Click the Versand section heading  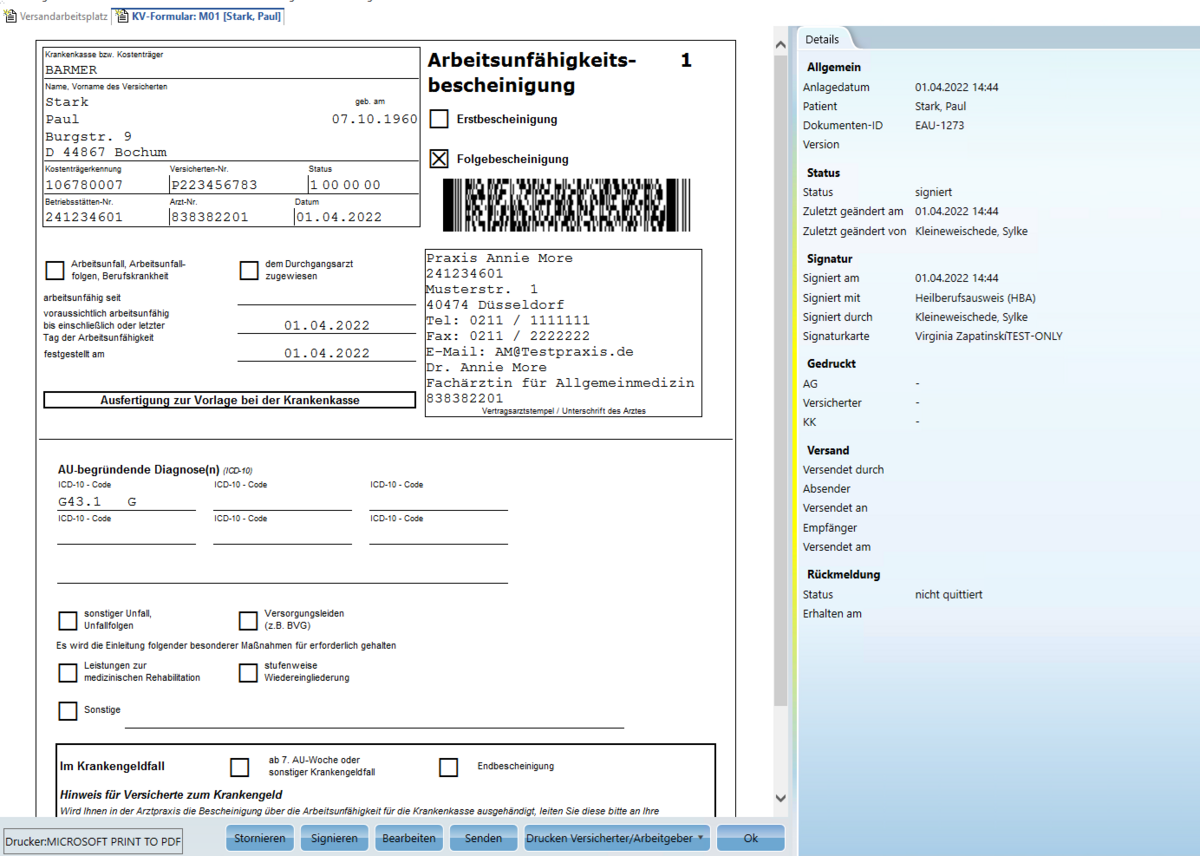coord(828,450)
